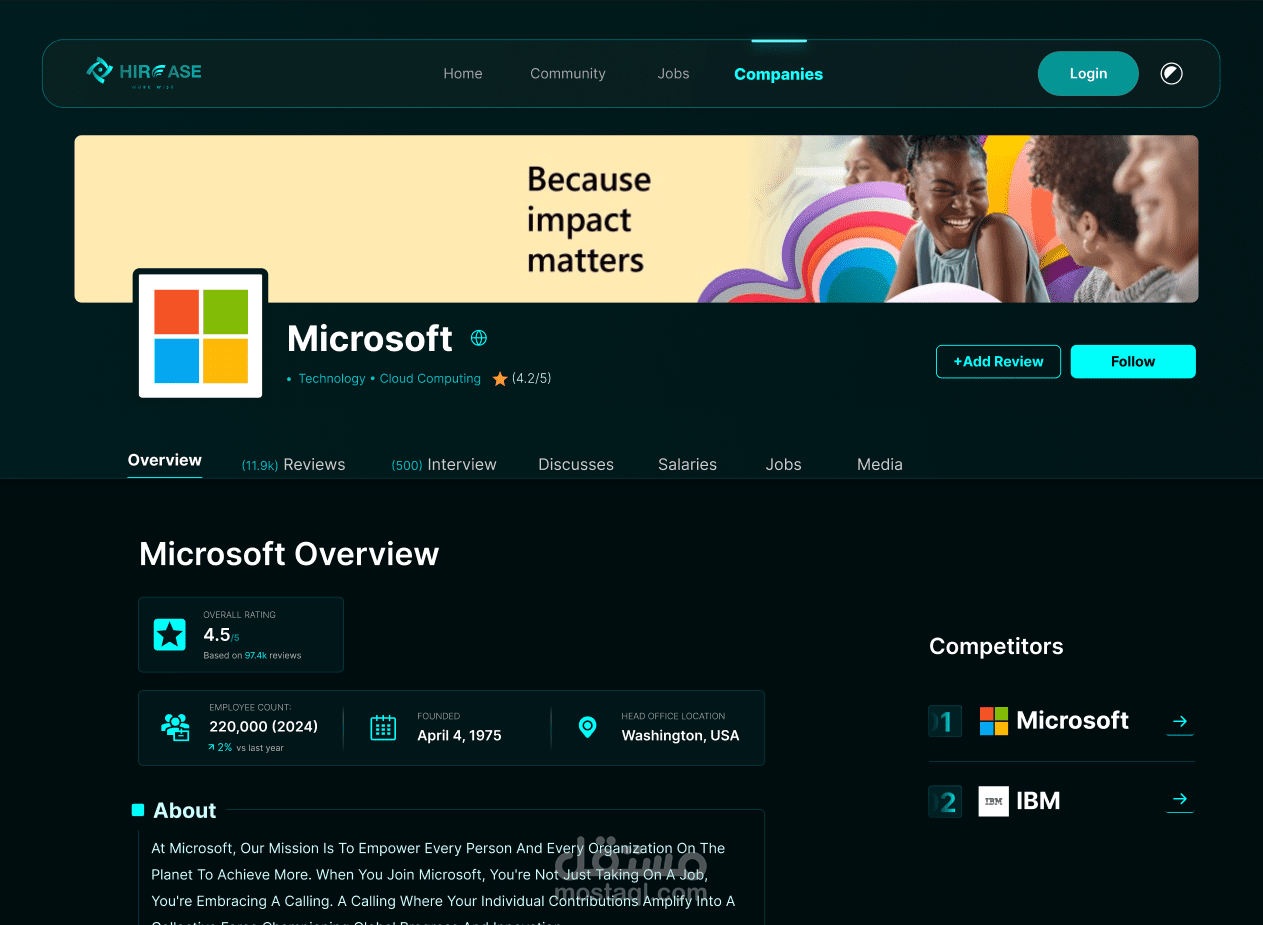The width and height of the screenshot is (1263, 925).
Task: Click the IBM logo in Competitors list
Action: coord(994,801)
